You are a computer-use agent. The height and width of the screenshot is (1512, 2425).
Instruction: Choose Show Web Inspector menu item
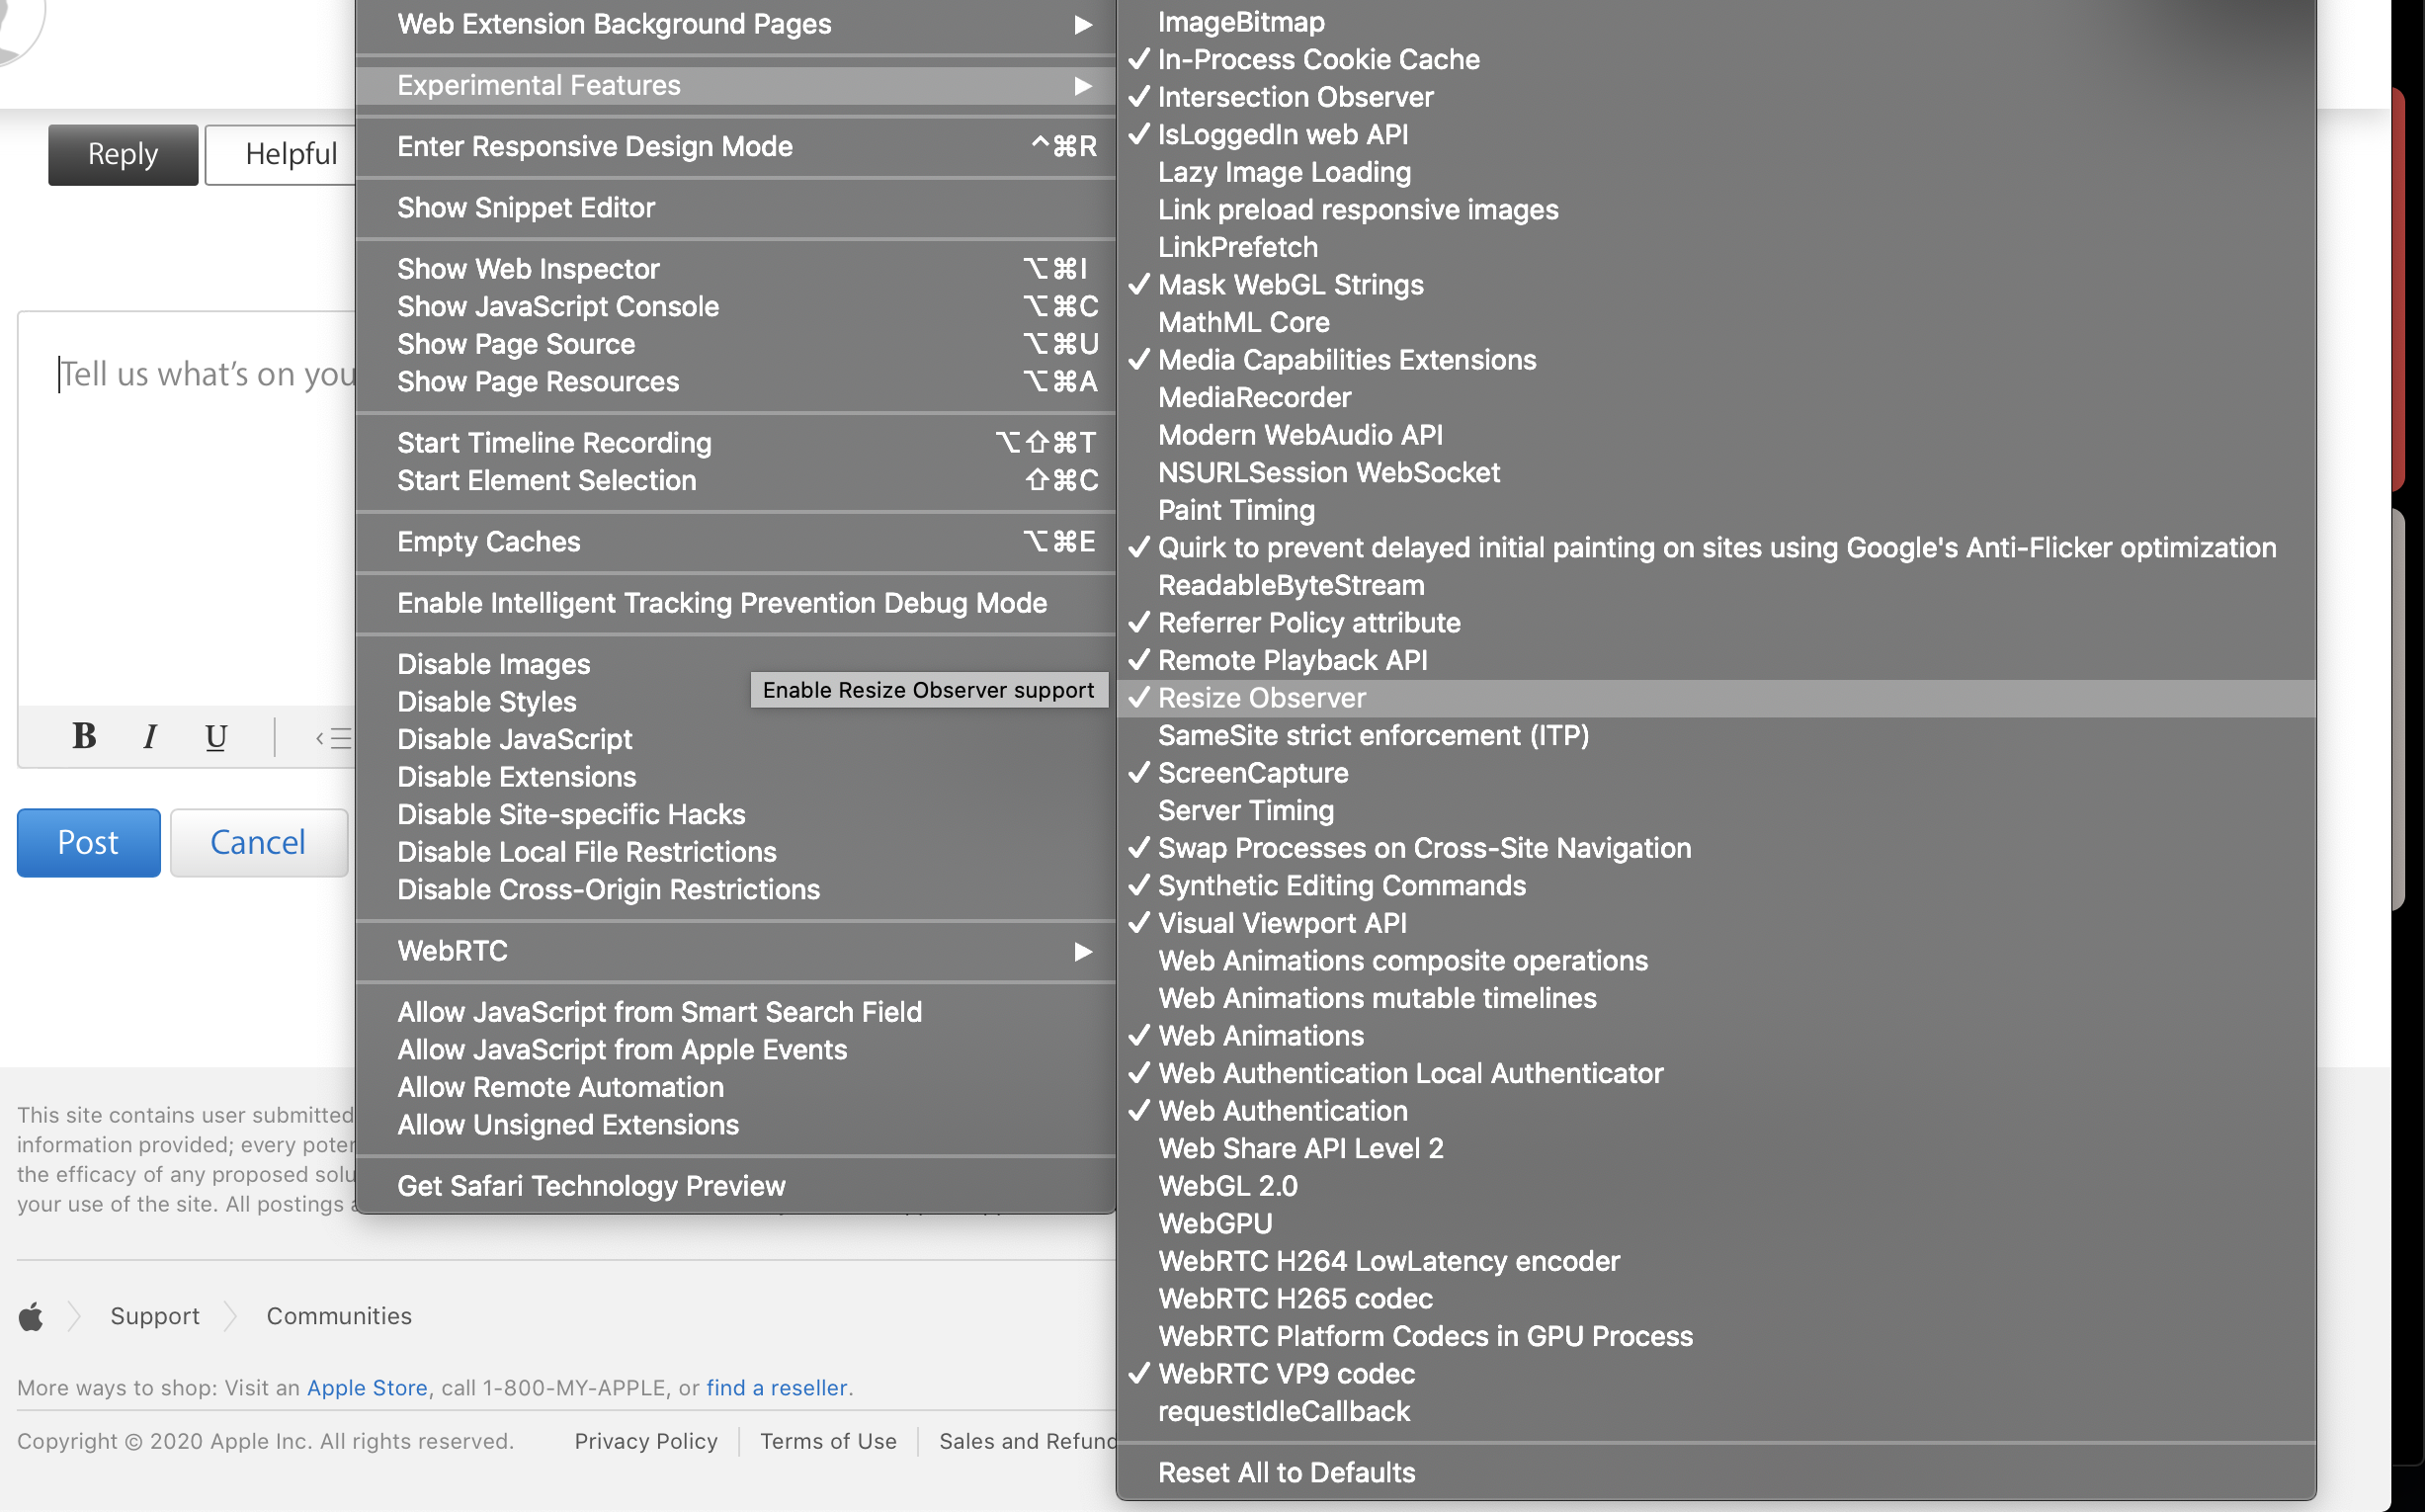(x=528, y=269)
